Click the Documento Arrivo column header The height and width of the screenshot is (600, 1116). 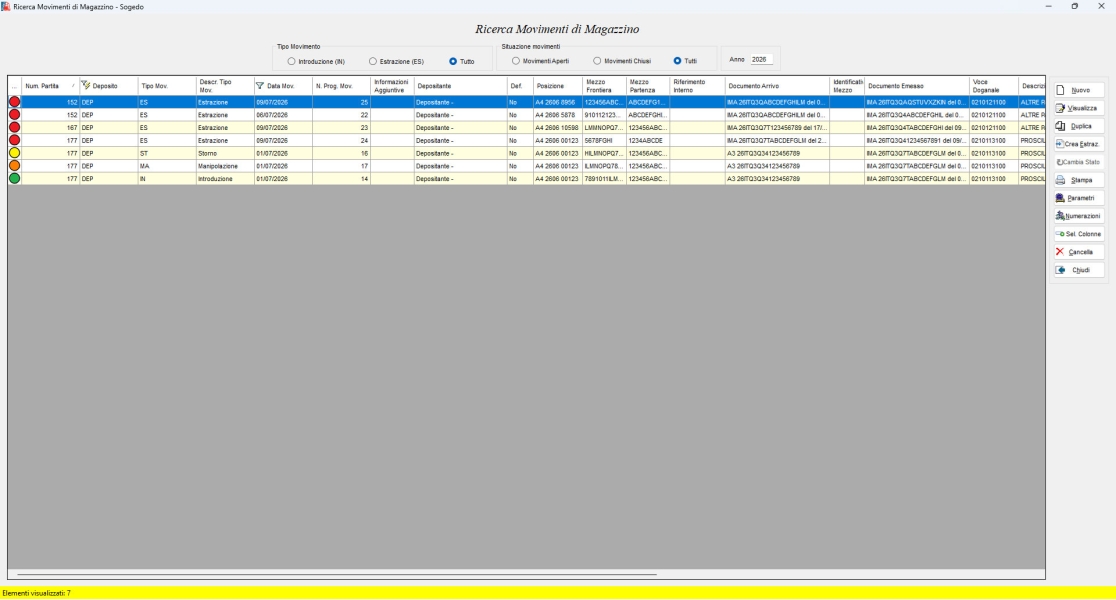[x=777, y=86]
